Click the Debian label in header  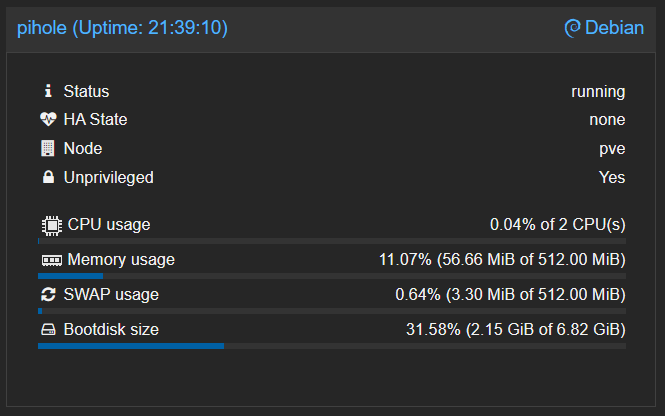615,28
